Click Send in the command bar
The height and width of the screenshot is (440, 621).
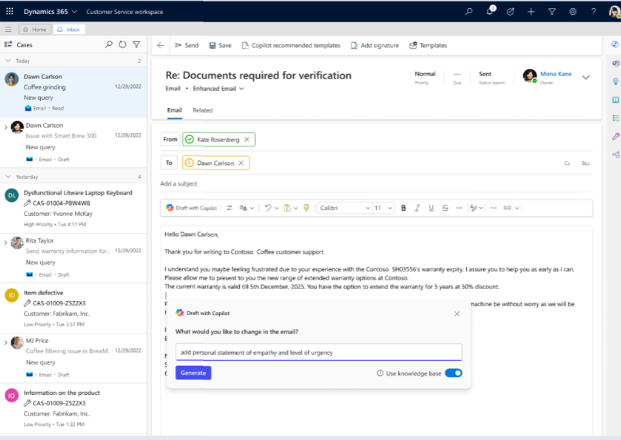187,45
